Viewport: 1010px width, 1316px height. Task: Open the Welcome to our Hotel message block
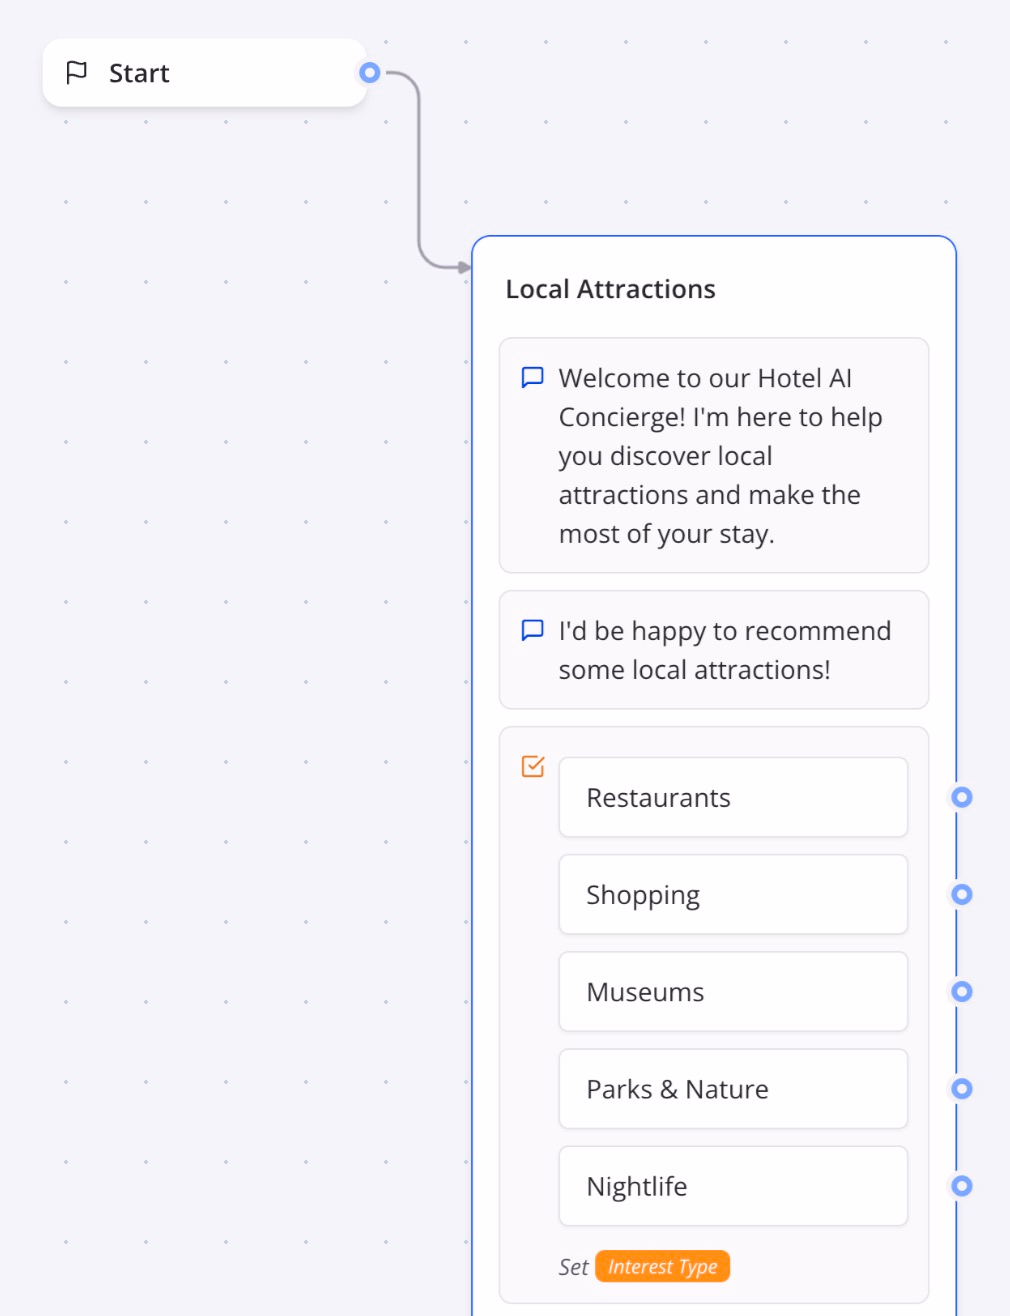point(714,456)
